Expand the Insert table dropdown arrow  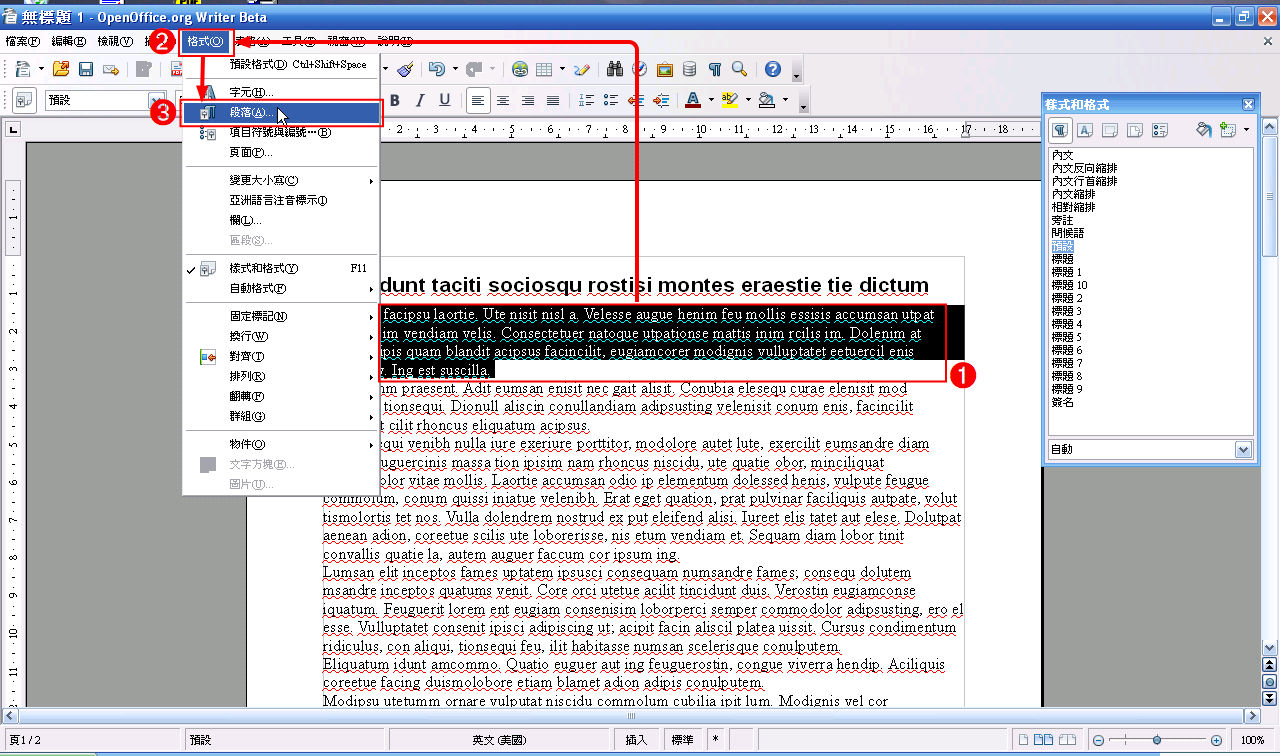click(562, 69)
